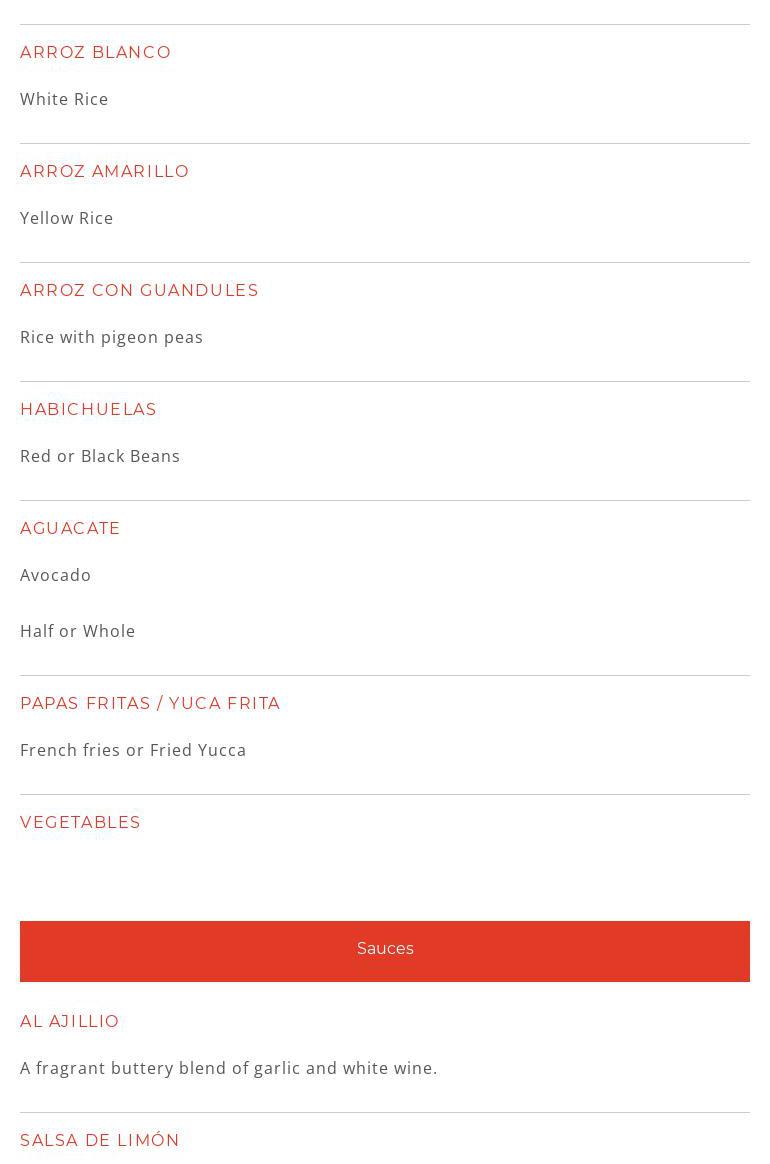Click the Rice with pigeon peas text
Screen dimensions: 770x1164
[x=112, y=337]
